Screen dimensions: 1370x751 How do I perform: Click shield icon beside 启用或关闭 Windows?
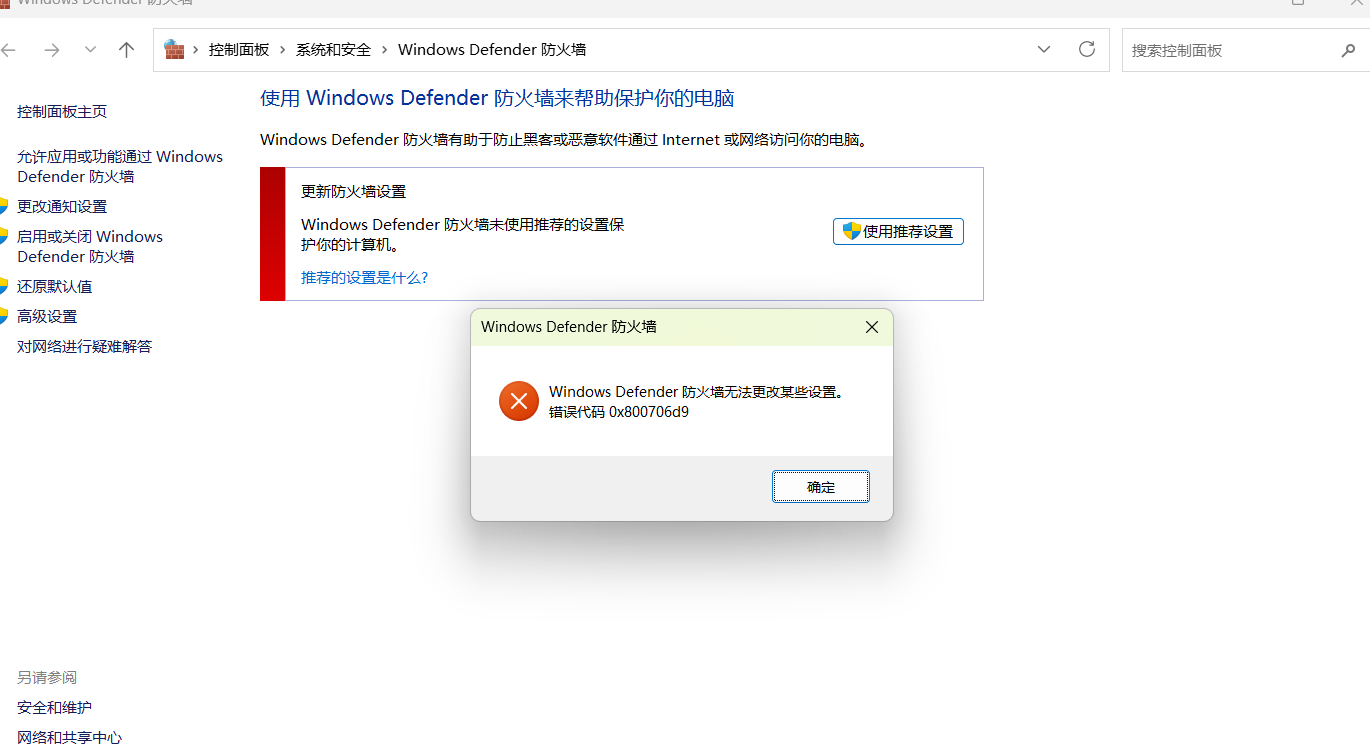(3, 236)
